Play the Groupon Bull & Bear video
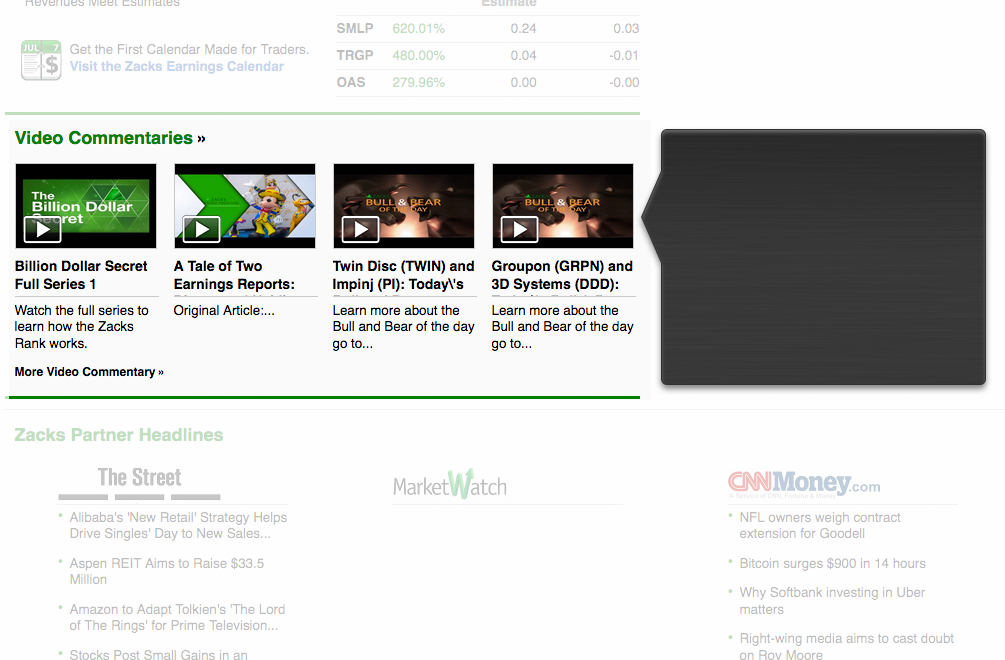The image size is (1005, 660). (x=562, y=206)
